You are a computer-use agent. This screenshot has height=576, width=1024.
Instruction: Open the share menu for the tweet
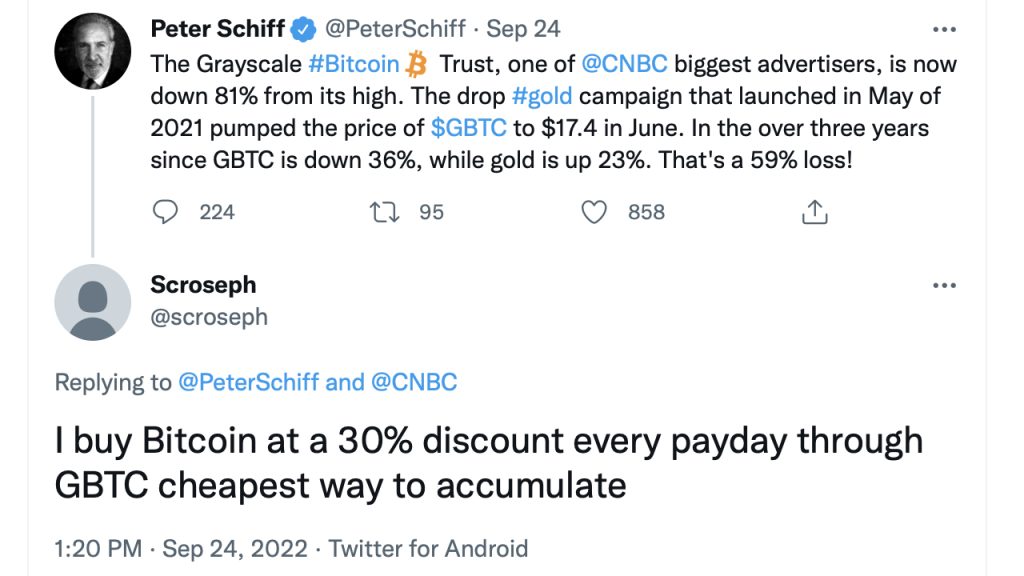coord(815,212)
